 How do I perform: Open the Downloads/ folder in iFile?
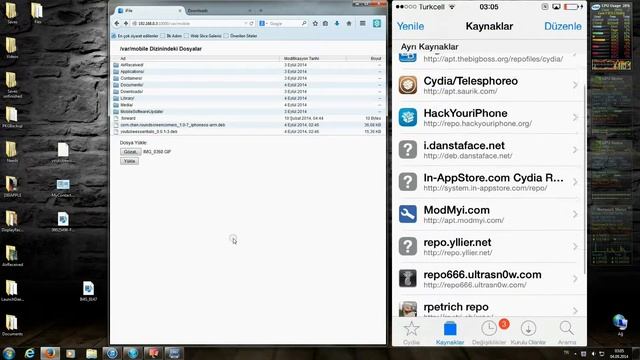[132, 91]
